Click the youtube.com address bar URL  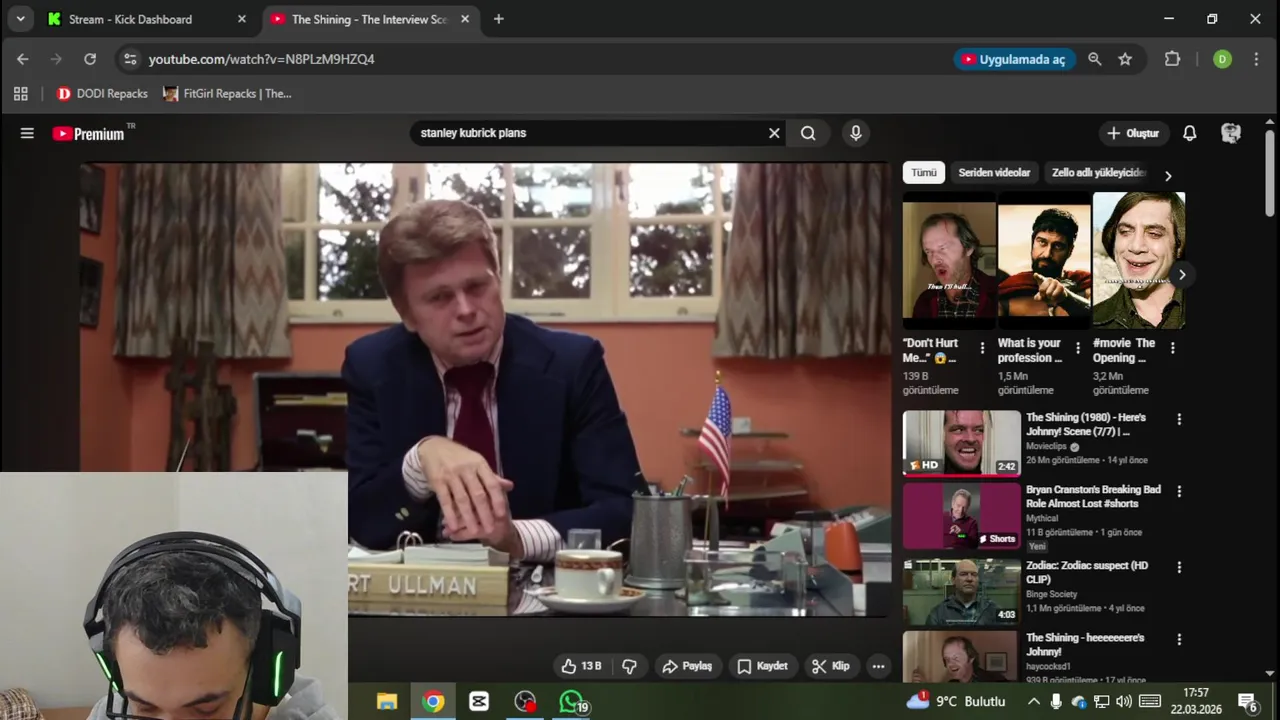point(262,59)
